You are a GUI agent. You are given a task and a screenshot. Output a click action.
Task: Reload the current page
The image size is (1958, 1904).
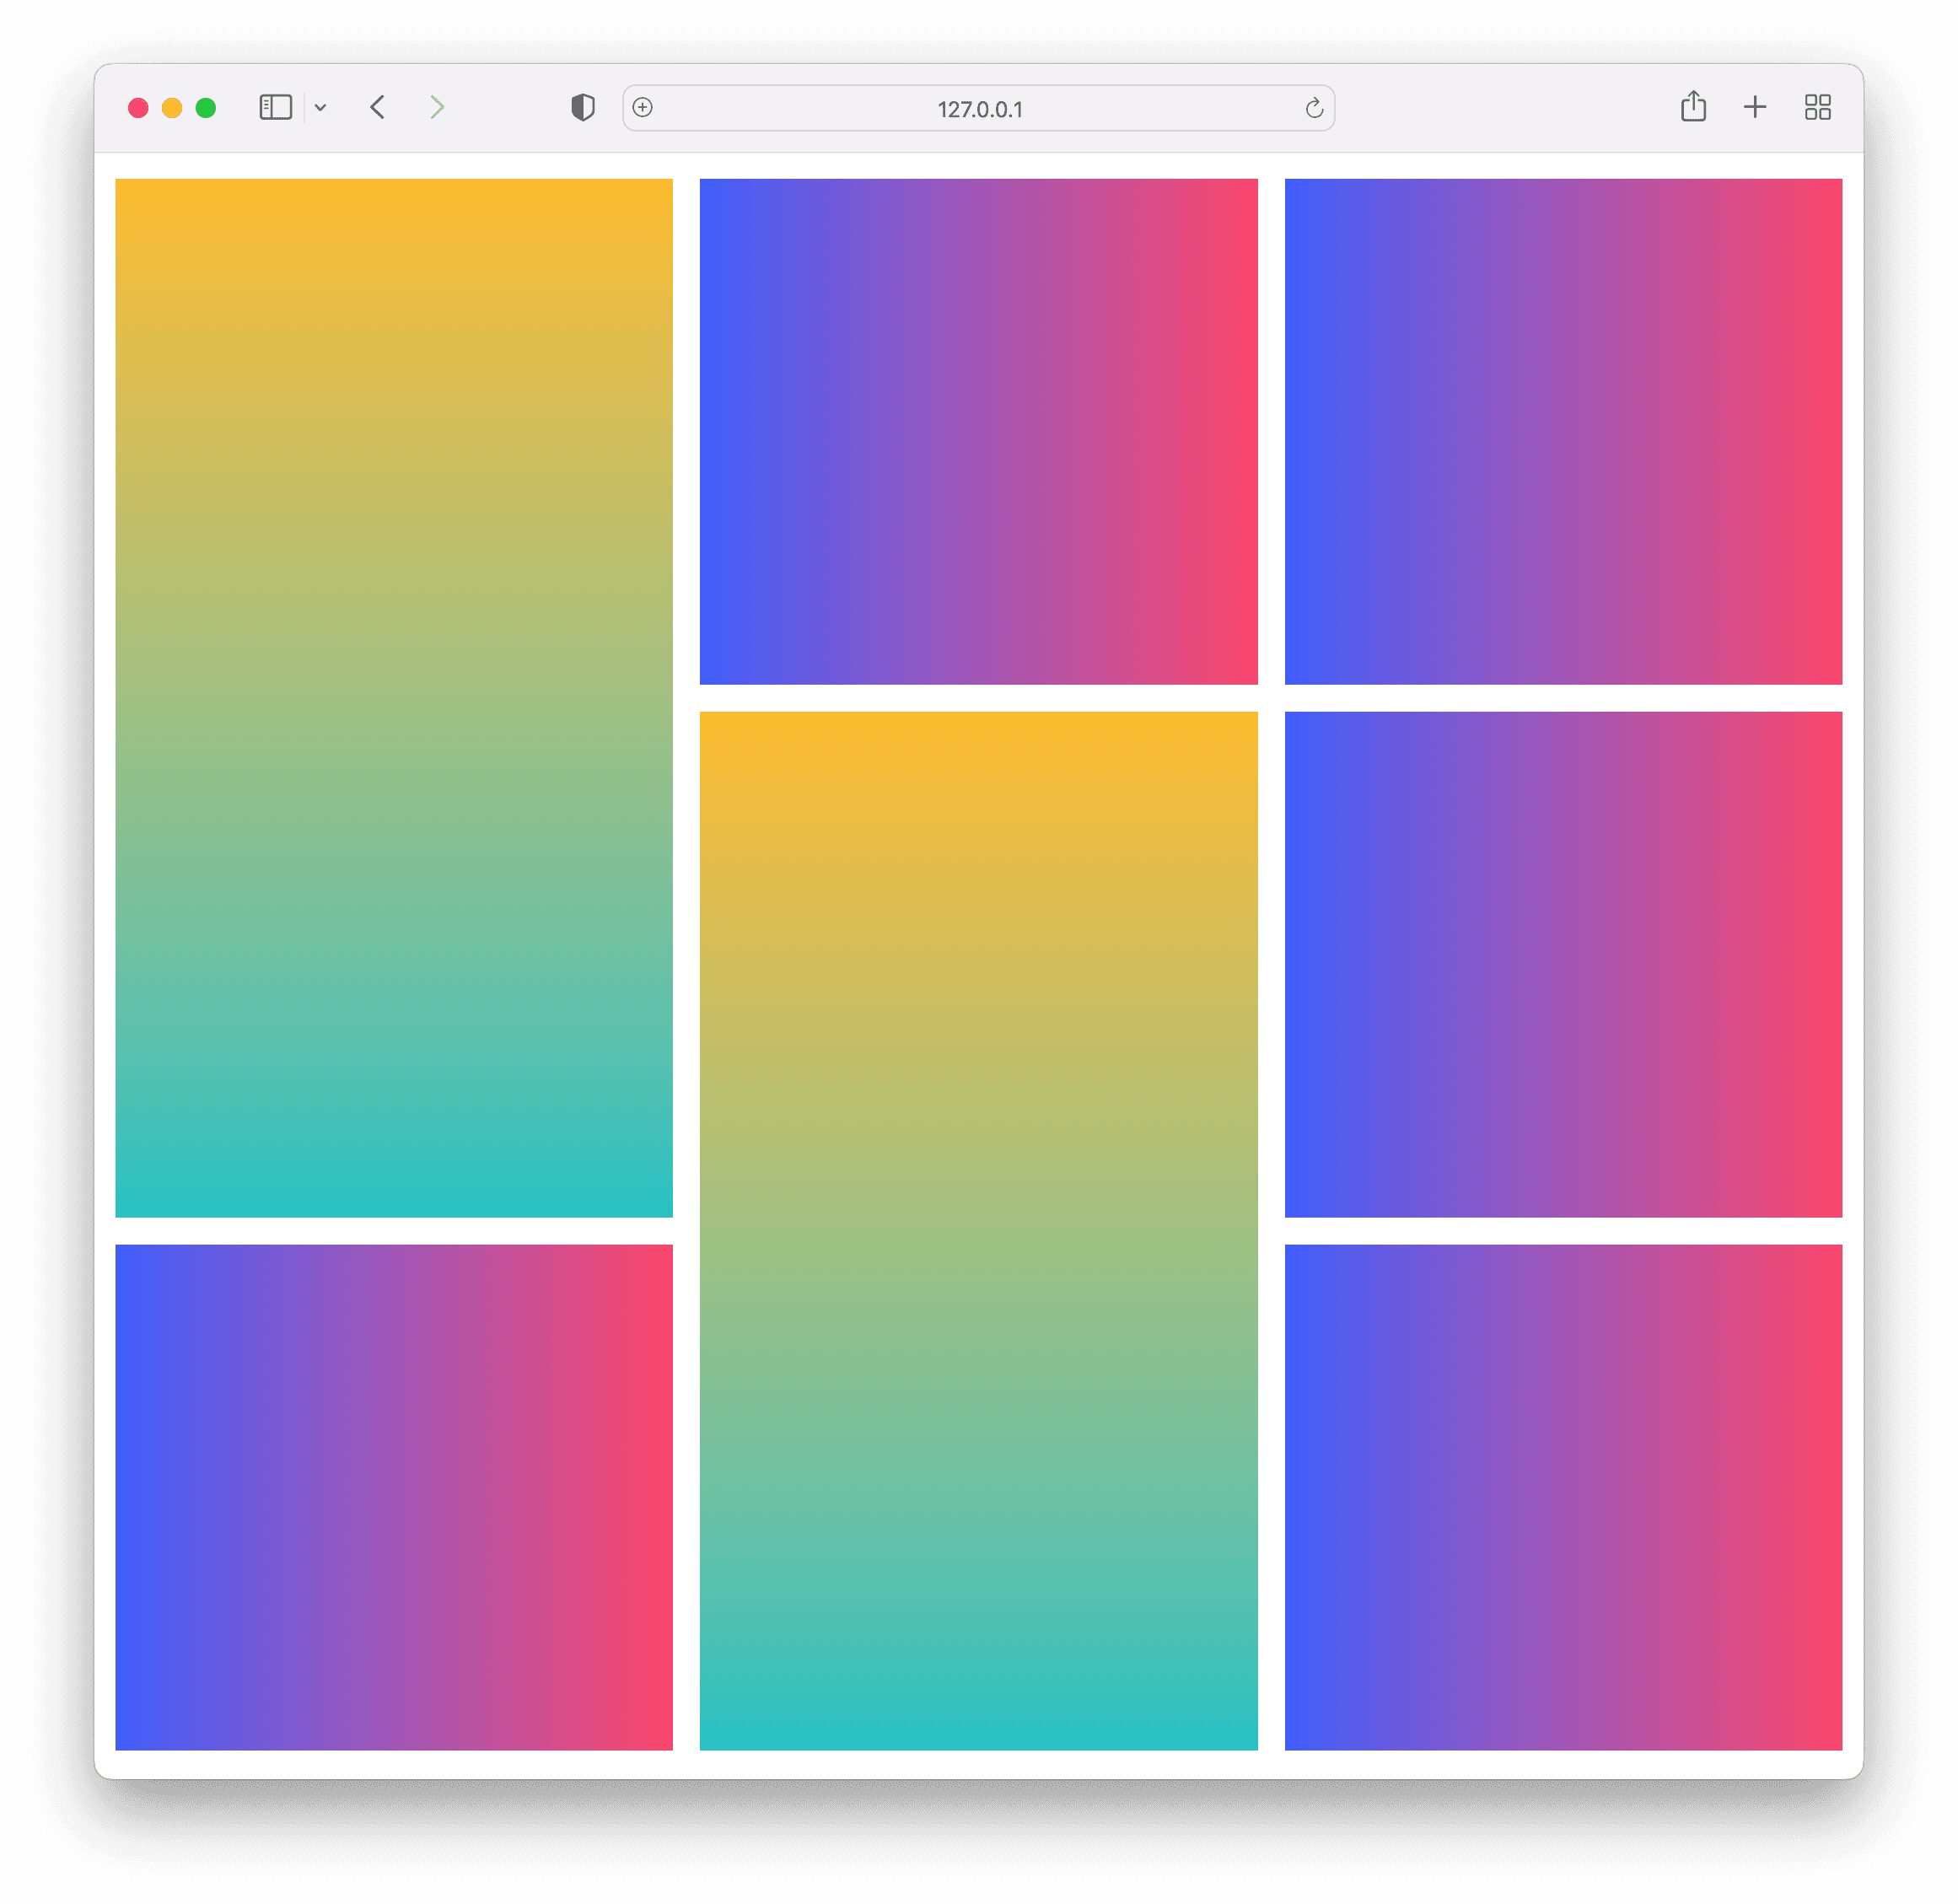pyautogui.click(x=1313, y=108)
